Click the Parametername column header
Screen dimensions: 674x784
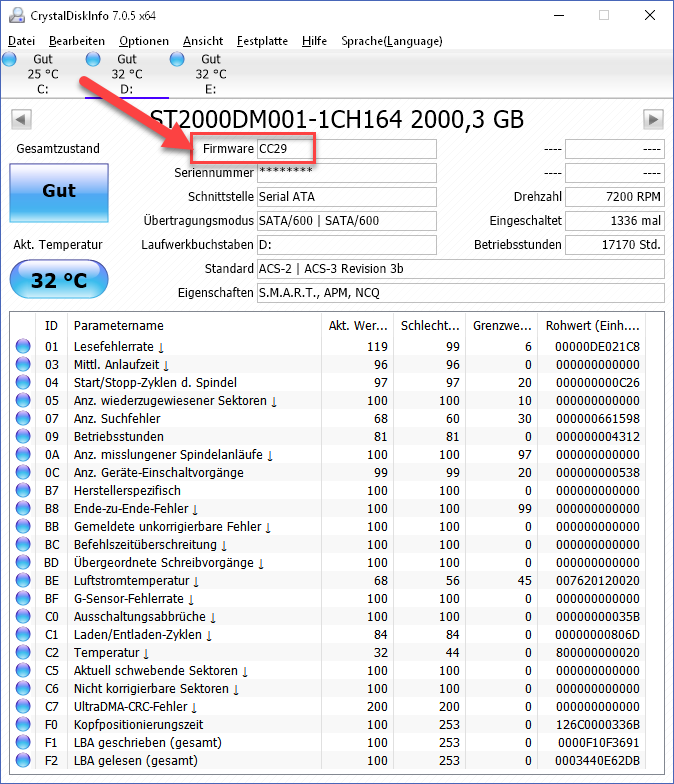point(194,326)
